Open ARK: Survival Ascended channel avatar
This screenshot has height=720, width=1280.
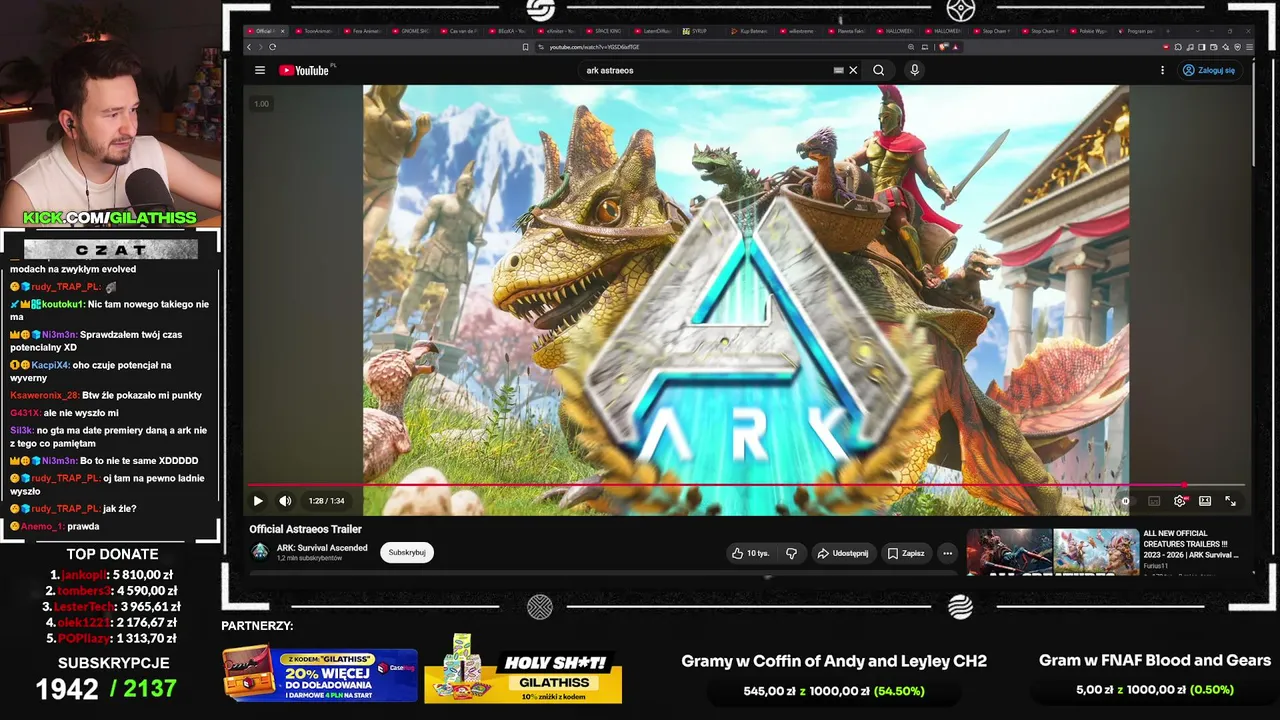pyautogui.click(x=260, y=552)
